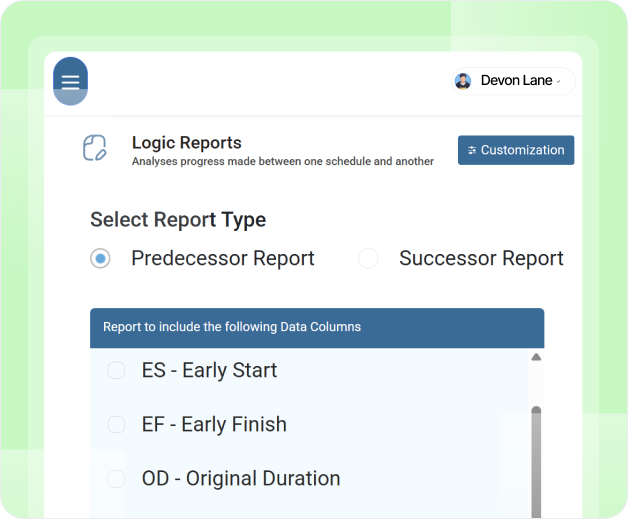The image size is (628, 519).
Task: Click the Logic Reports title
Action: [187, 143]
